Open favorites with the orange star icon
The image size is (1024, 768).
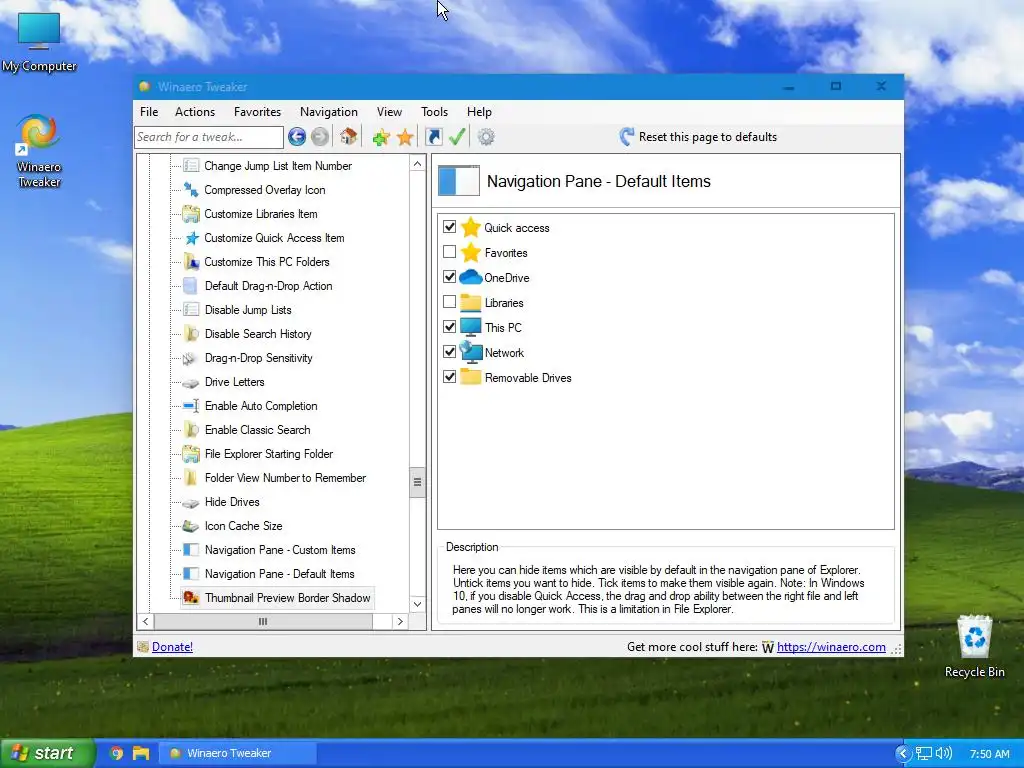tap(405, 137)
